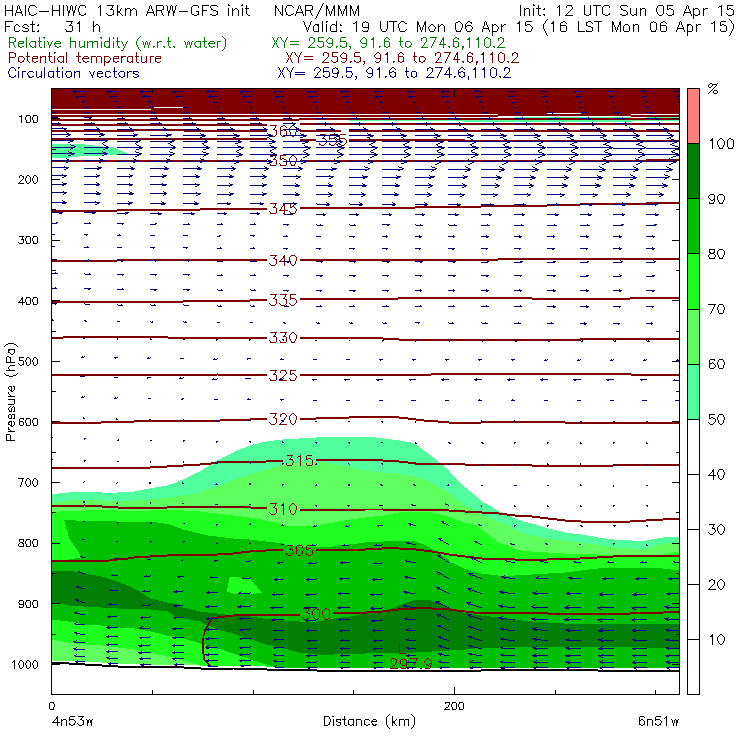Click the 360 potential temperature contour label
This screenshot has width=740, height=740.
(x=283, y=131)
